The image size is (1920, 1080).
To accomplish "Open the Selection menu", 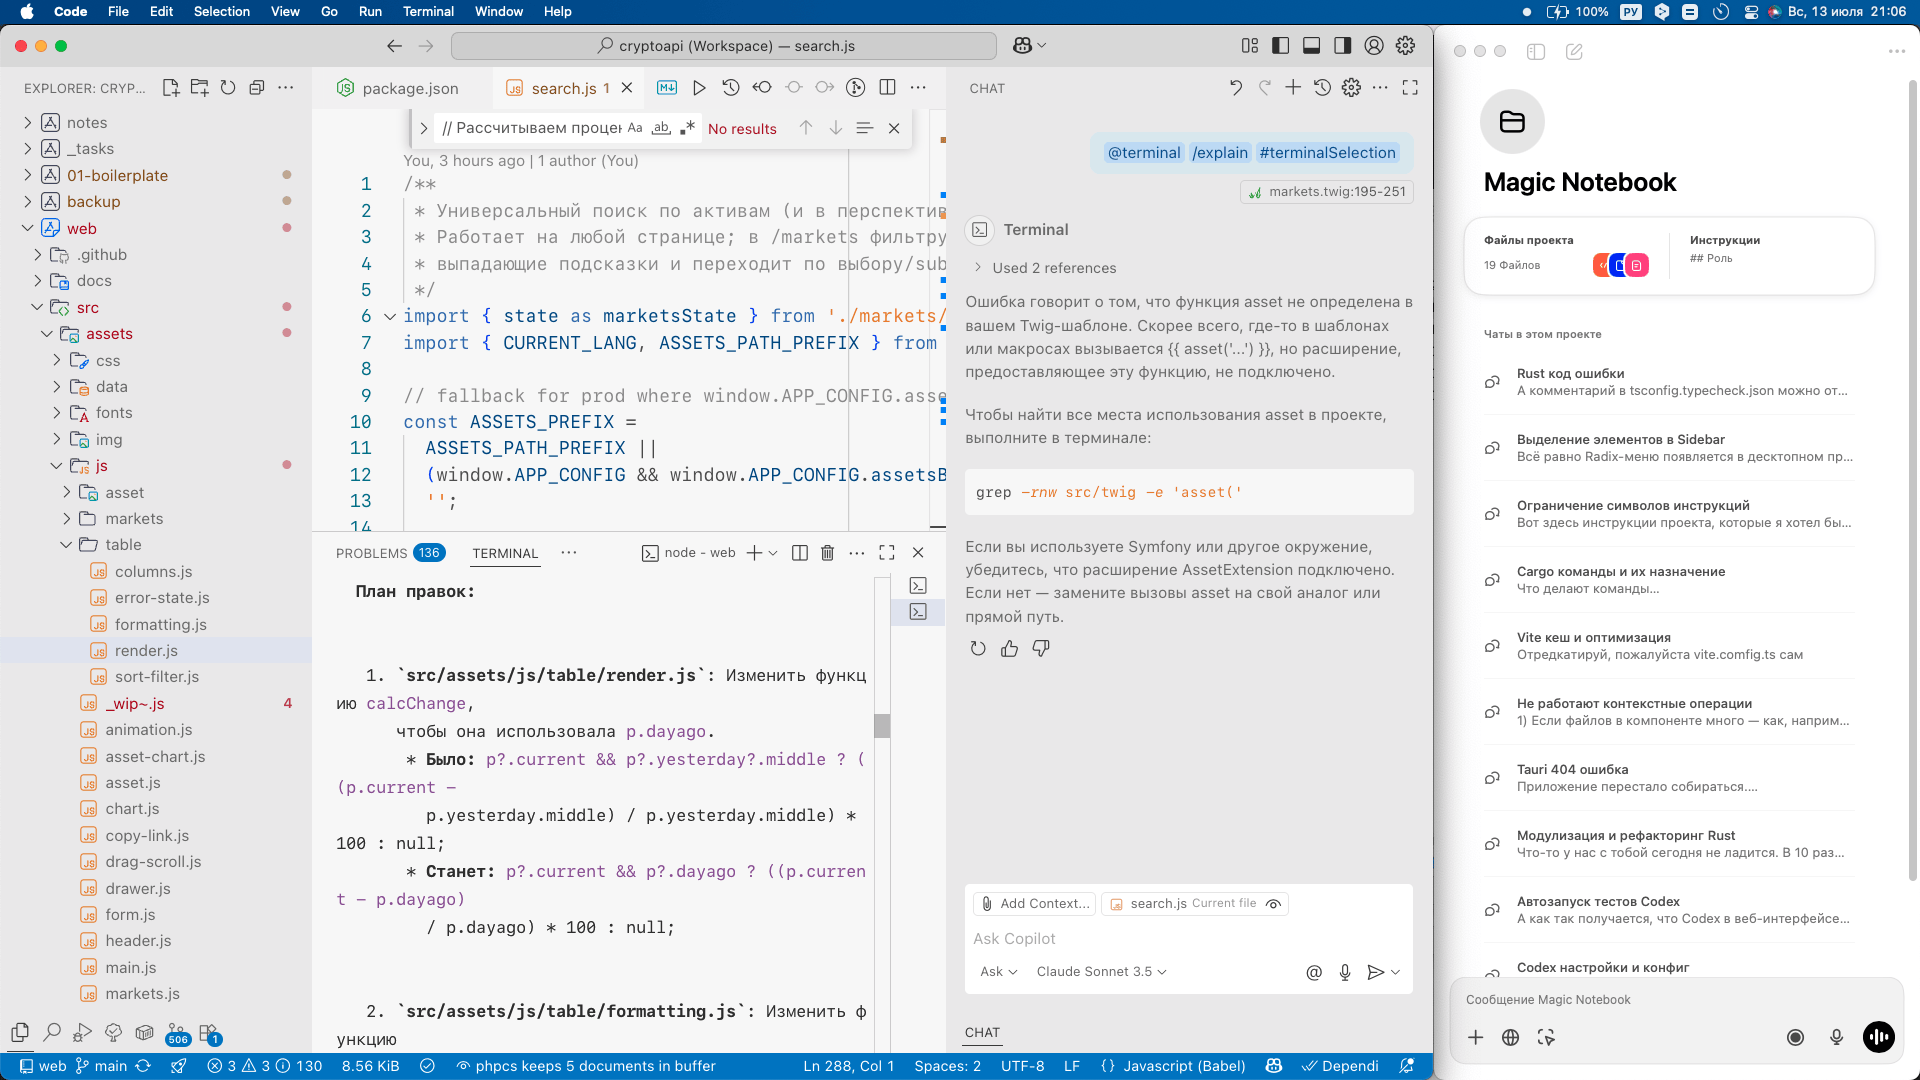I will coord(221,11).
